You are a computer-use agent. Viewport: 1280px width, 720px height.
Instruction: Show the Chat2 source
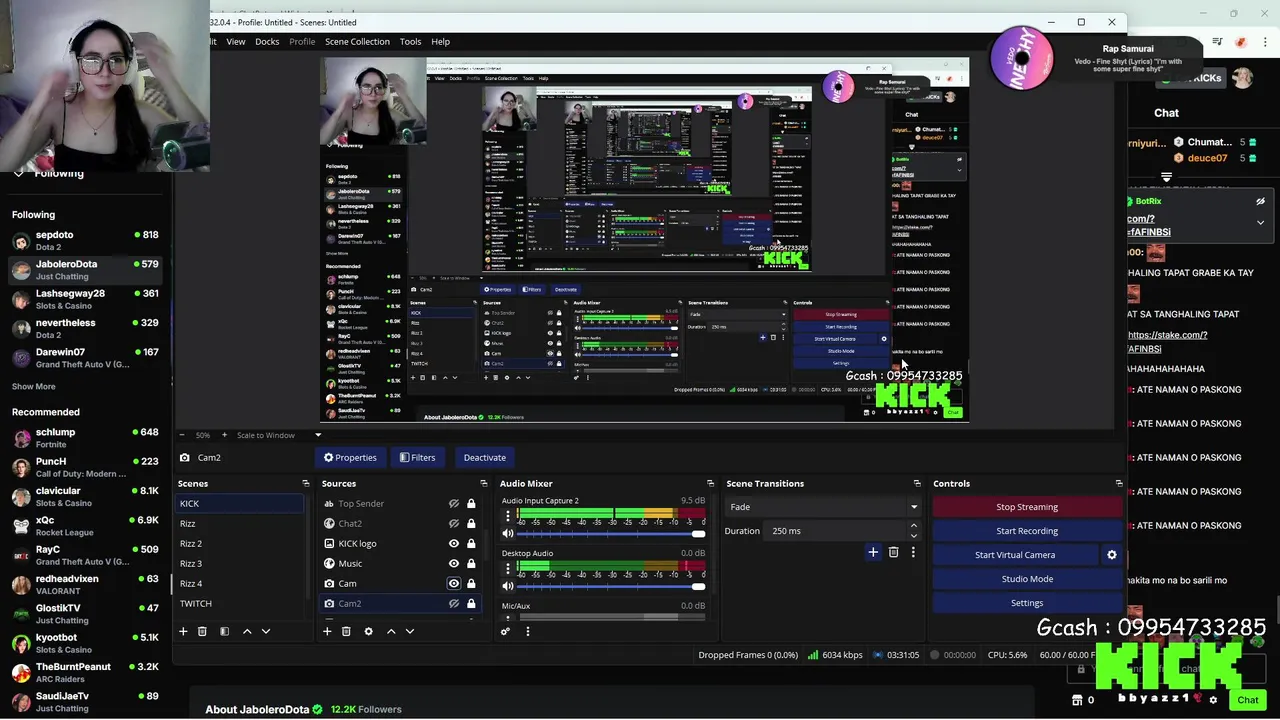point(453,524)
